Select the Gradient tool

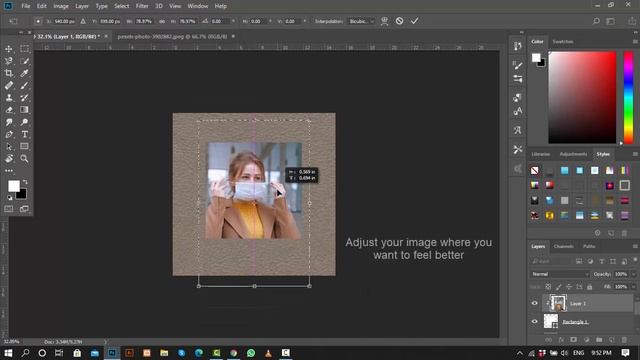[x=24, y=110]
